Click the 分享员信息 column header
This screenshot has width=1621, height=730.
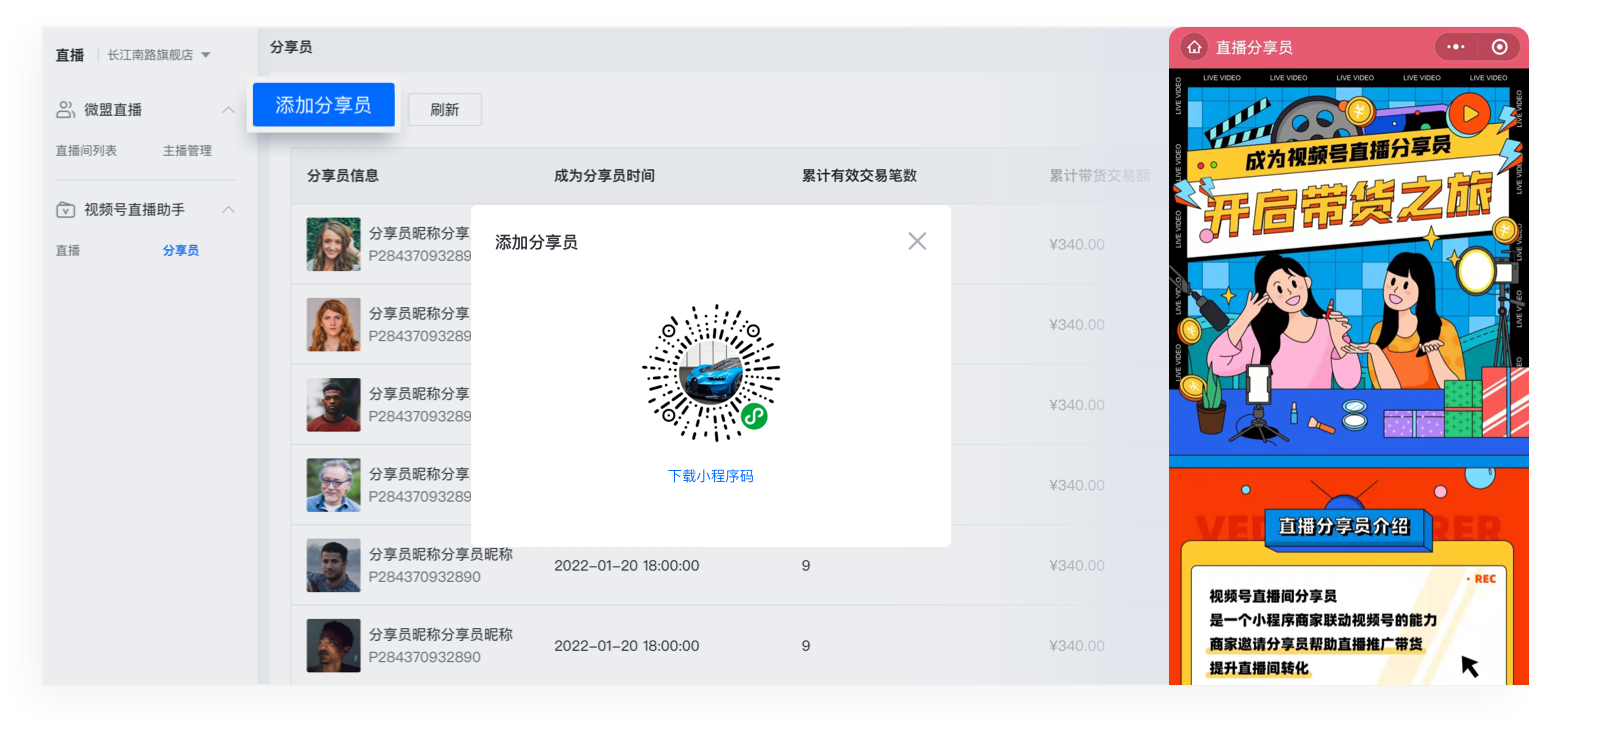point(343,176)
